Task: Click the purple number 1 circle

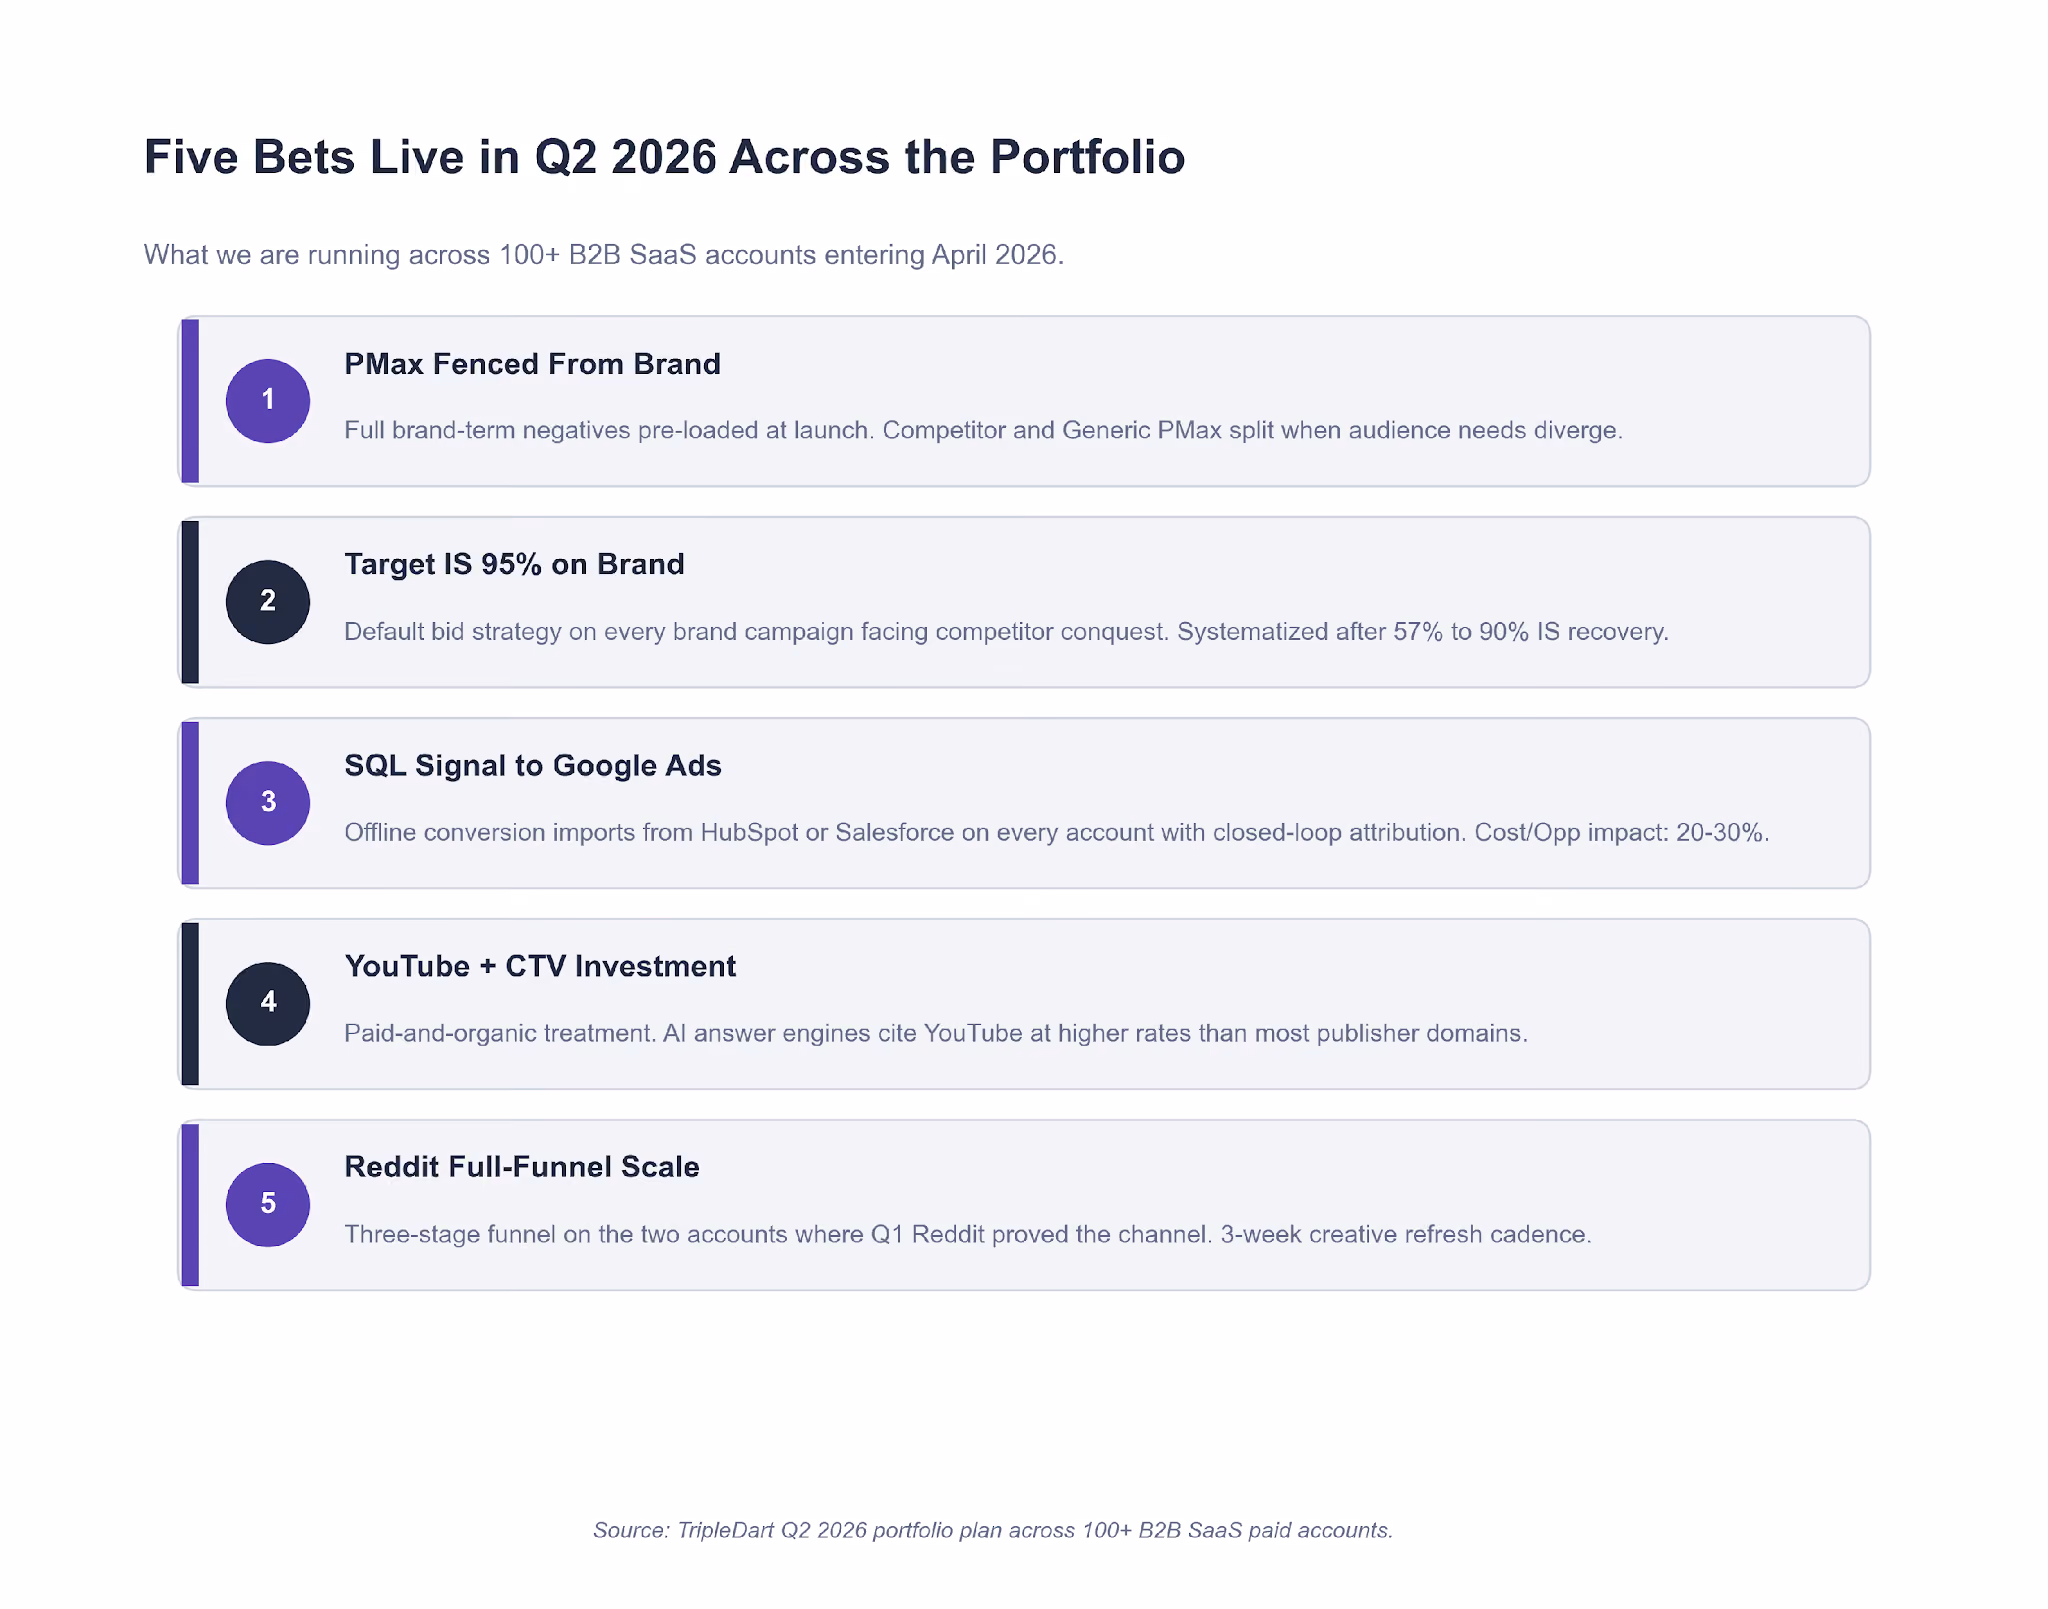Action: (267, 400)
